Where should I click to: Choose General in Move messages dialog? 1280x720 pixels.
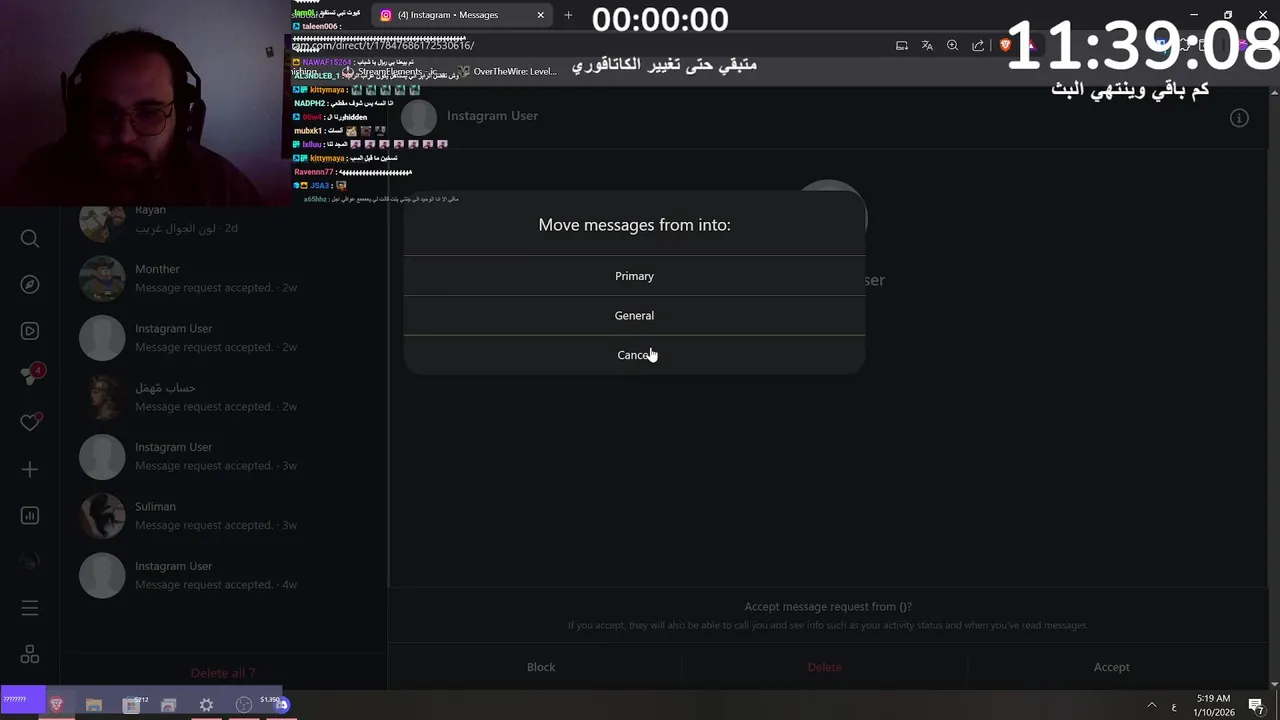(634, 315)
